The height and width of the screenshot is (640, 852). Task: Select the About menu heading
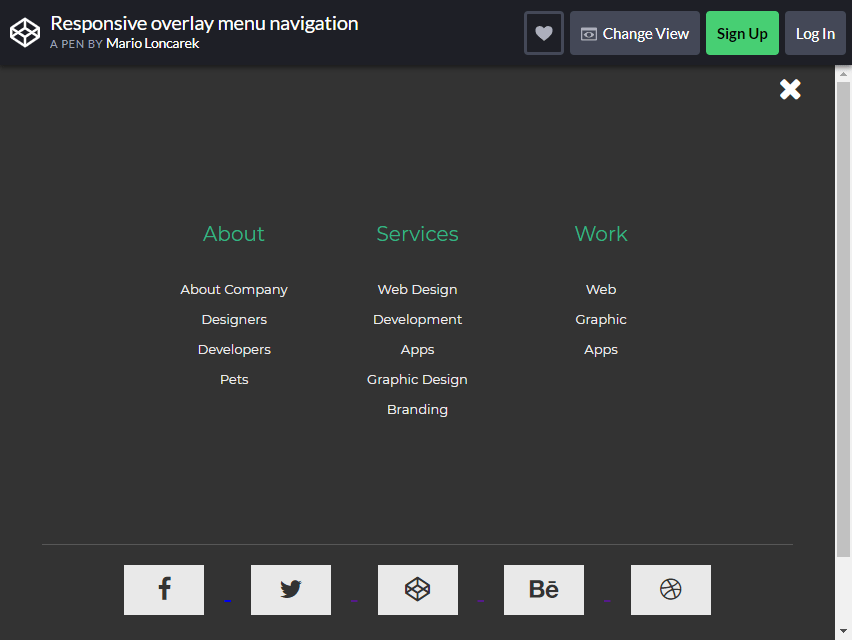coord(233,233)
